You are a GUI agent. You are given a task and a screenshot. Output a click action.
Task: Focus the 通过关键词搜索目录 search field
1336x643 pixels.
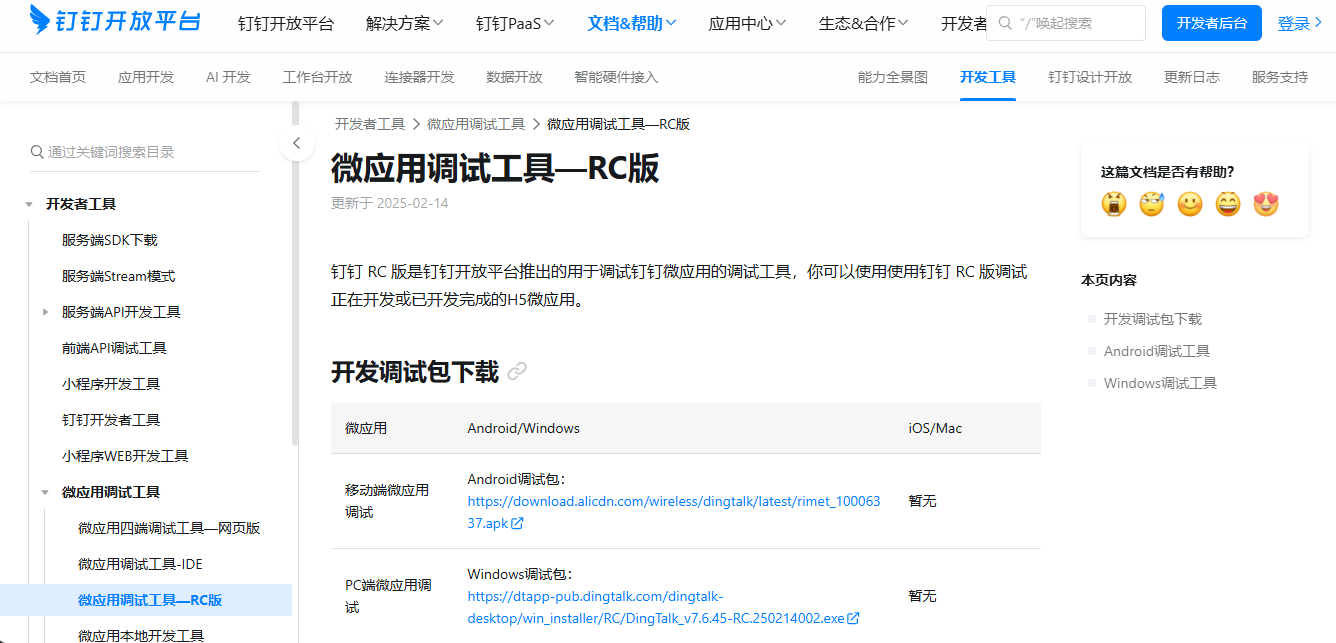click(x=145, y=152)
